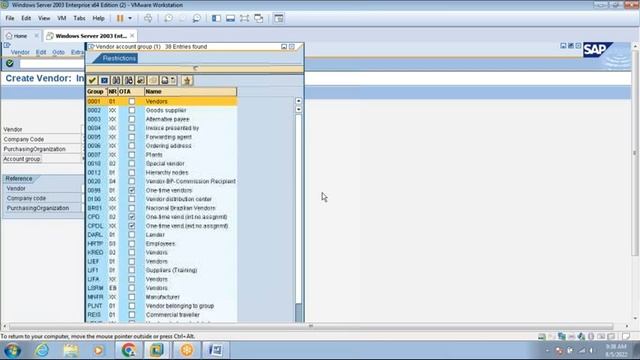The width and height of the screenshot is (640, 360).
Task: Open the SAP Vendor menu
Action: click(20, 52)
